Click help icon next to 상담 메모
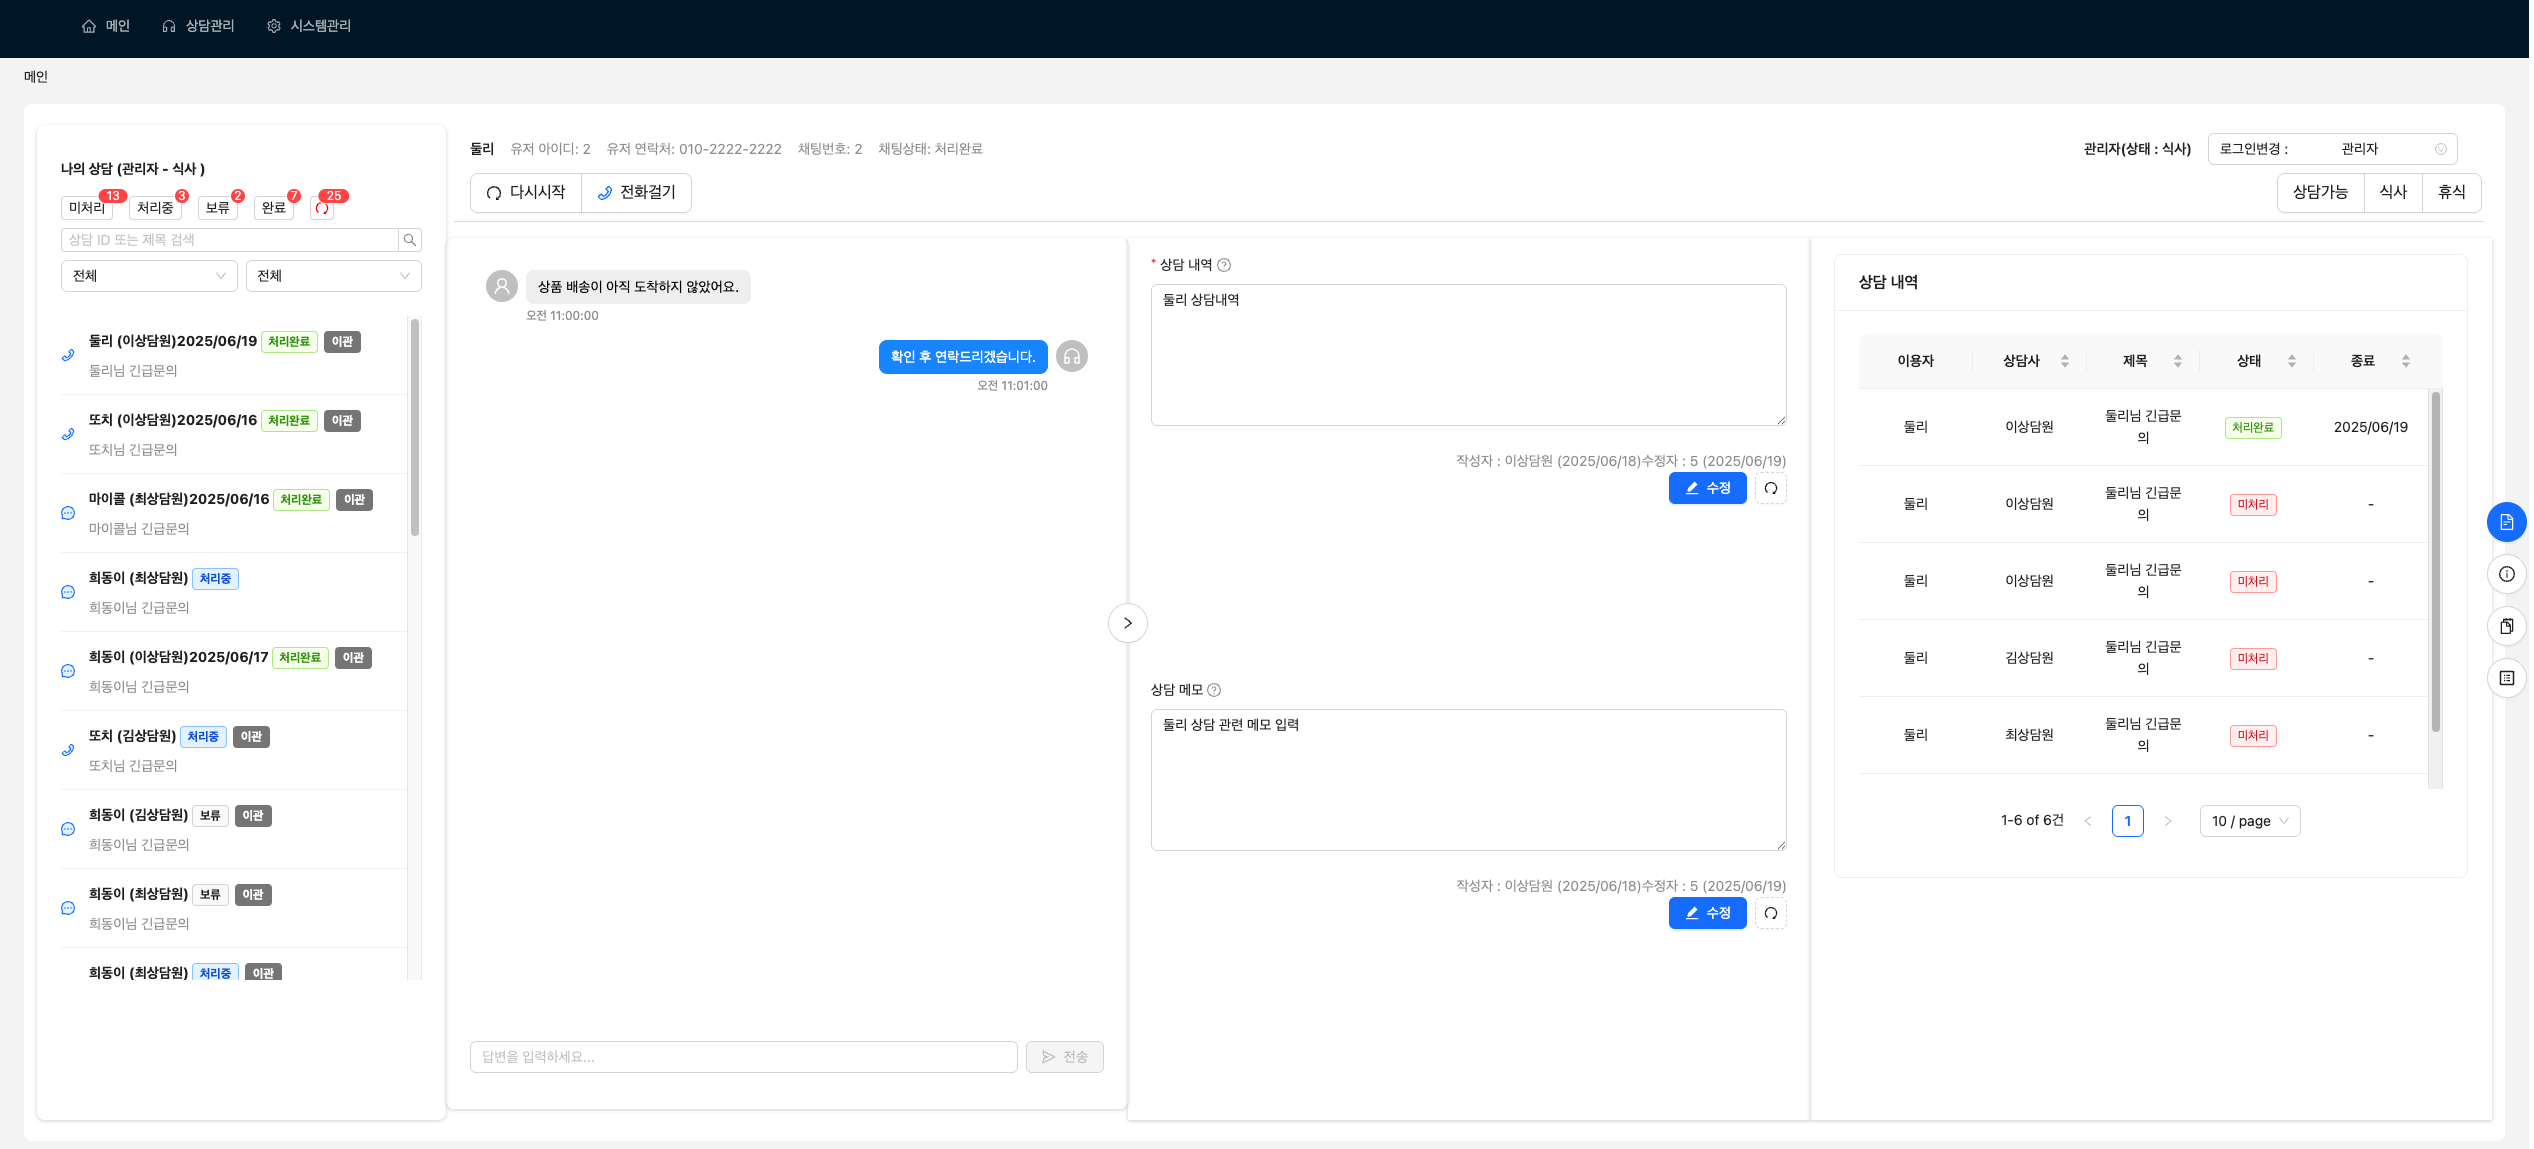2534x1149 pixels. click(x=1214, y=690)
